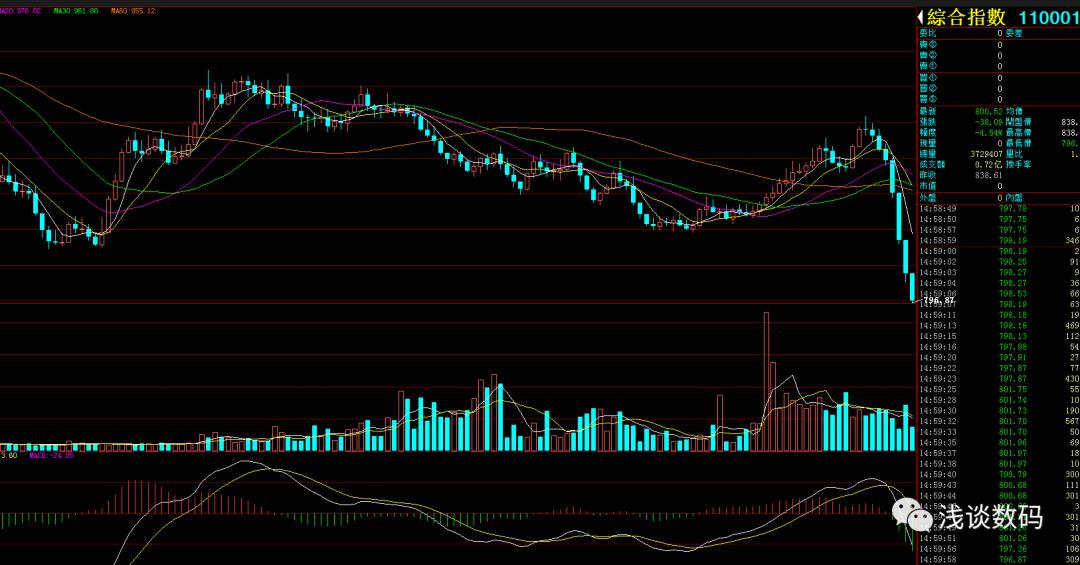Click the back arrow beside 综合指数
The width and height of the screenshot is (1080, 565).
pyautogui.click(x=921, y=17)
